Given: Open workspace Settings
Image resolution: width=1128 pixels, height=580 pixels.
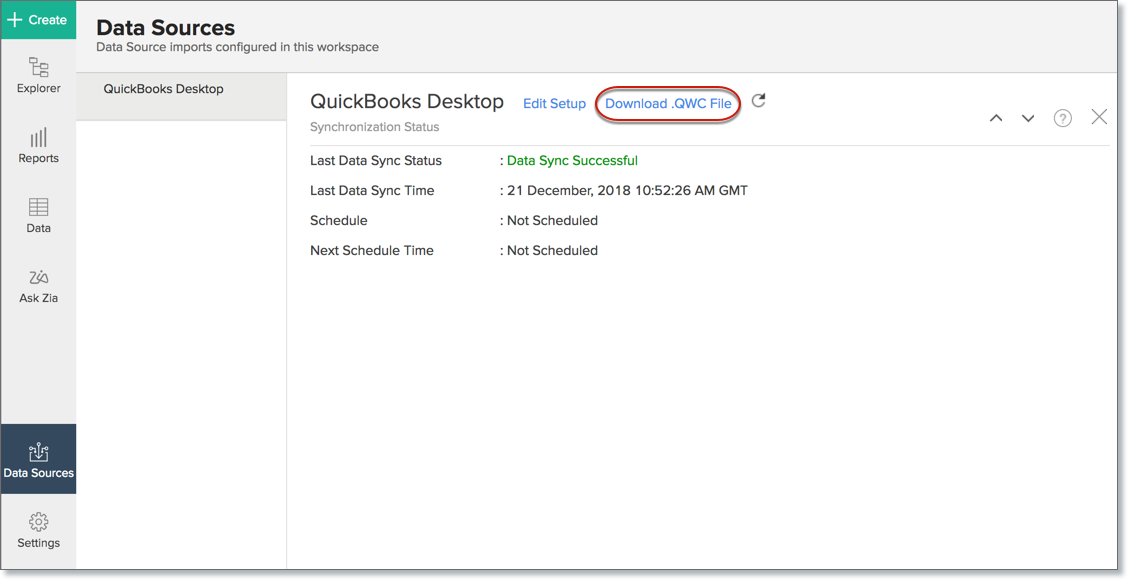Looking at the screenshot, I should 38,530.
